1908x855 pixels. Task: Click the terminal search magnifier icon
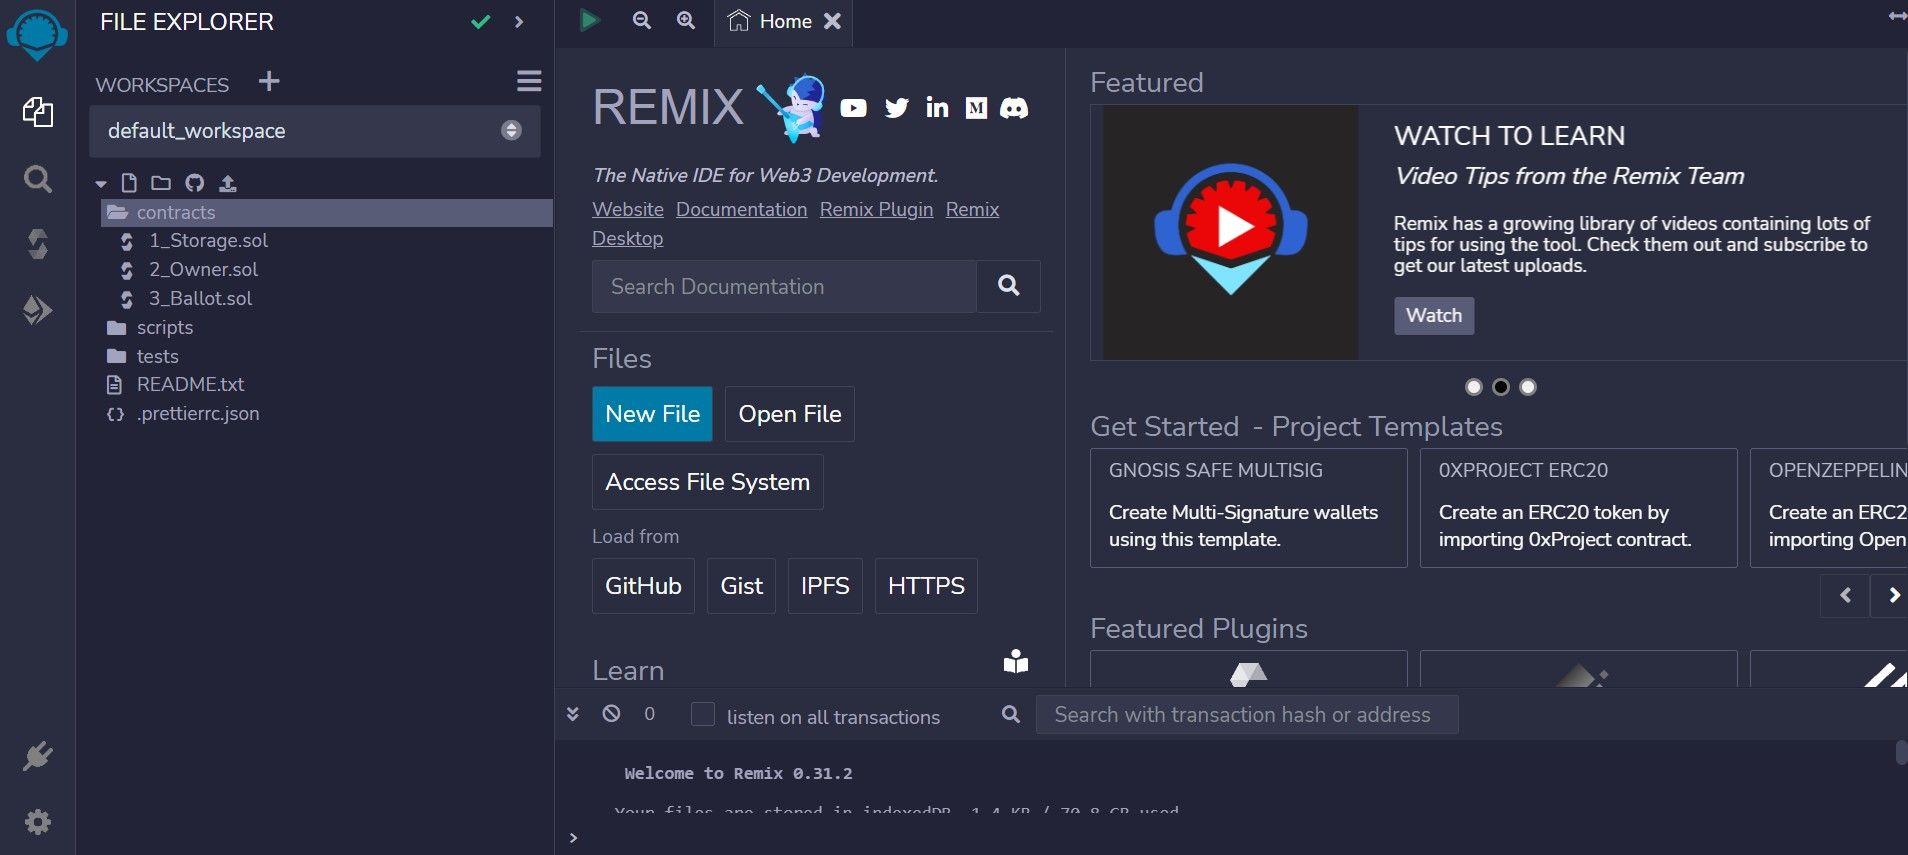(1011, 714)
